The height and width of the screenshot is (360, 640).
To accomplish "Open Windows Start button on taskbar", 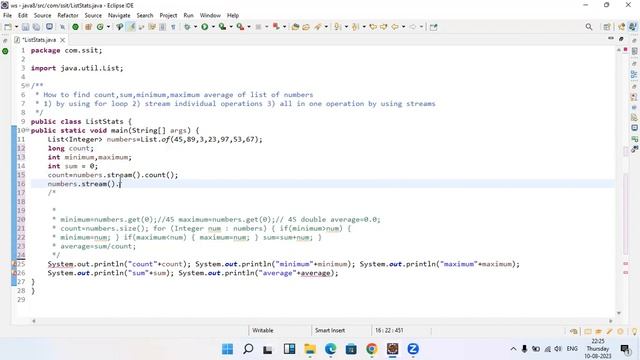I will [x=227, y=349].
